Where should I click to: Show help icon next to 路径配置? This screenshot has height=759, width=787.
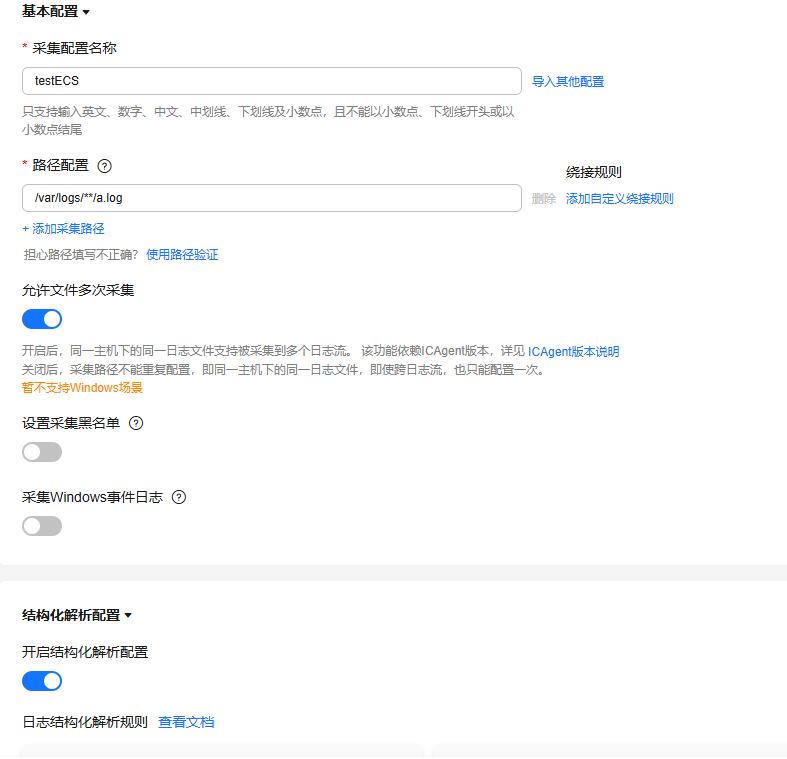[104, 166]
